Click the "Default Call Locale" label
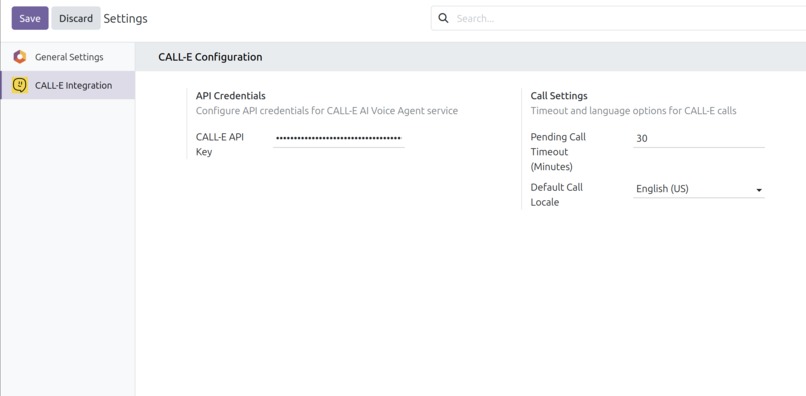The image size is (806, 396). [x=557, y=195]
